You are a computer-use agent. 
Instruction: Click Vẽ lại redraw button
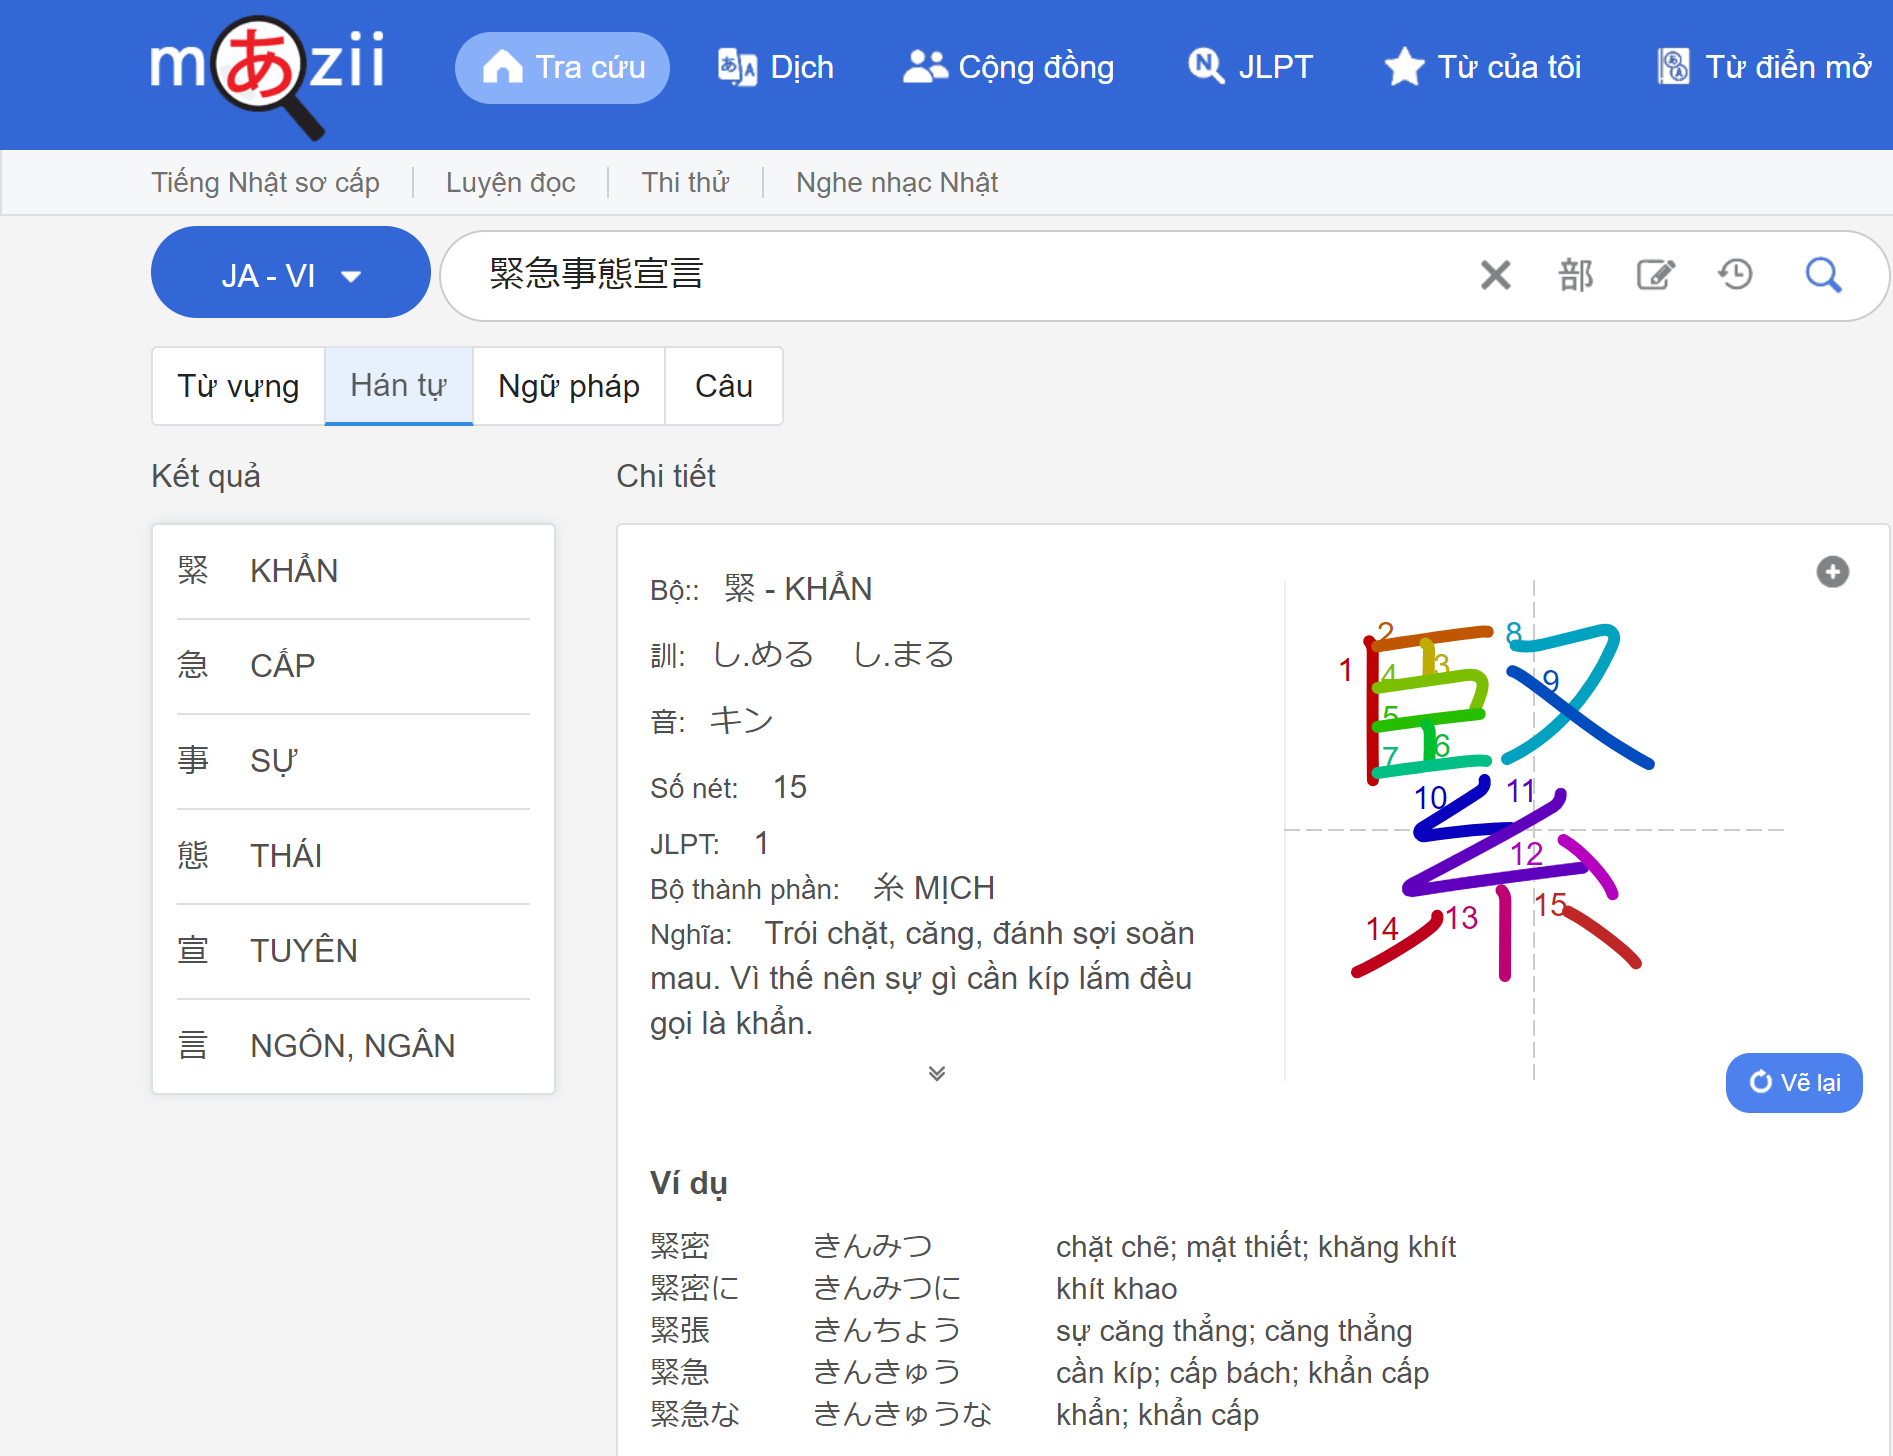click(x=1794, y=1083)
